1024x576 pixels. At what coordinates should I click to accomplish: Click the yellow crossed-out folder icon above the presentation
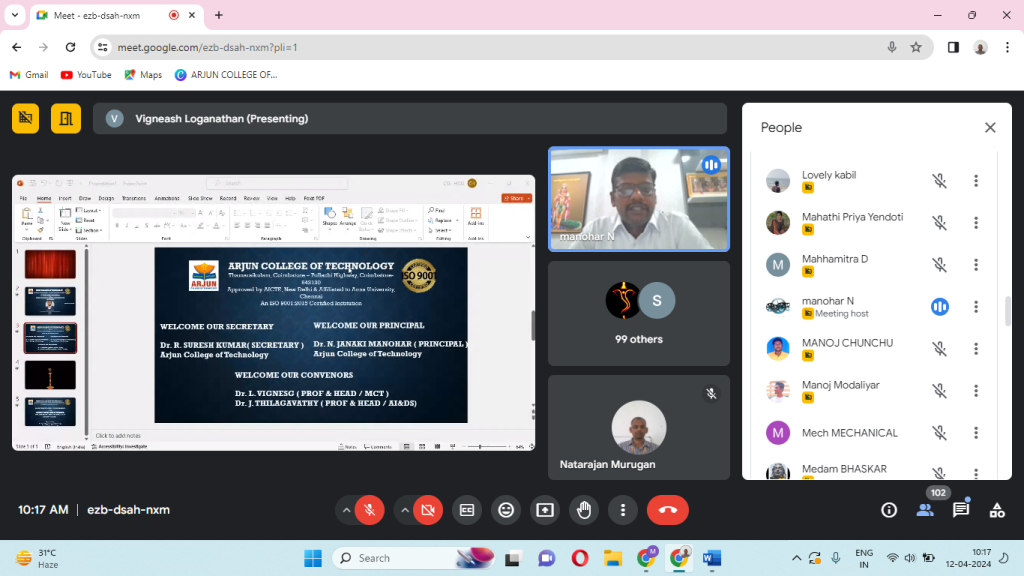25,118
